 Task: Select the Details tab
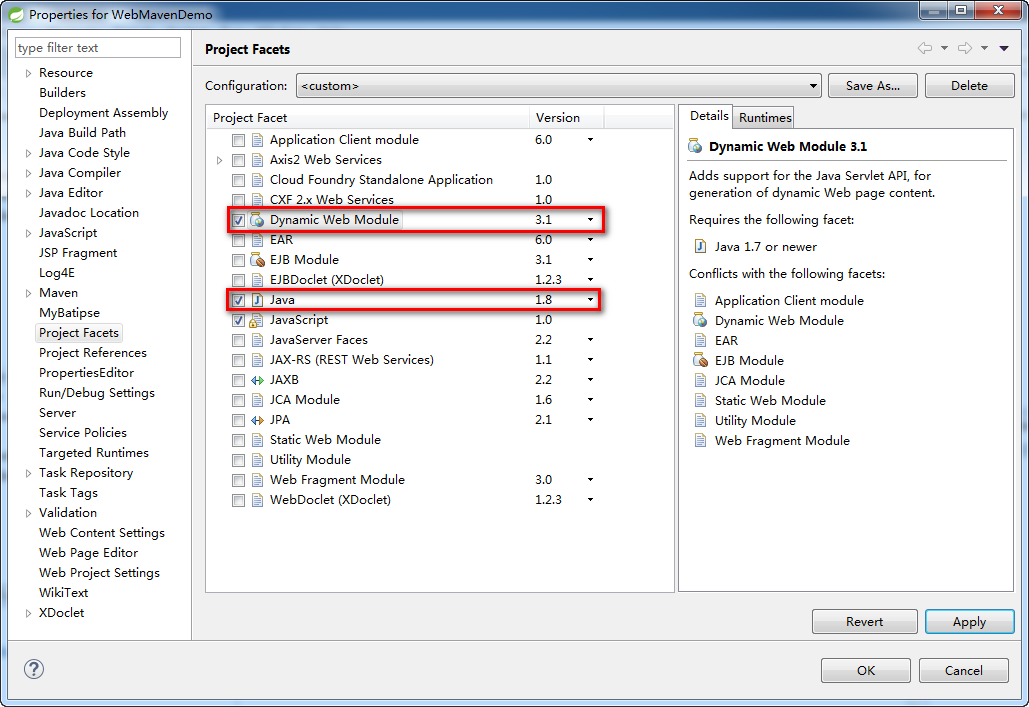coord(709,116)
